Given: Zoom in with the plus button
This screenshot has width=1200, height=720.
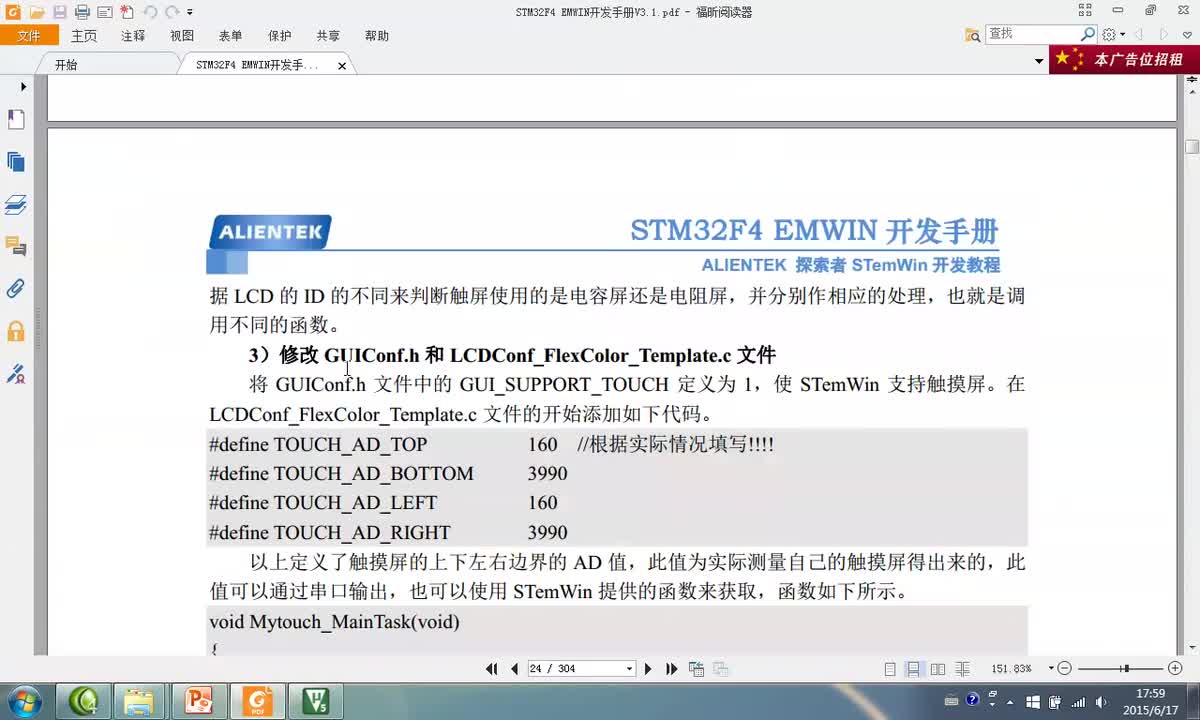Looking at the screenshot, I should pos(1175,669).
